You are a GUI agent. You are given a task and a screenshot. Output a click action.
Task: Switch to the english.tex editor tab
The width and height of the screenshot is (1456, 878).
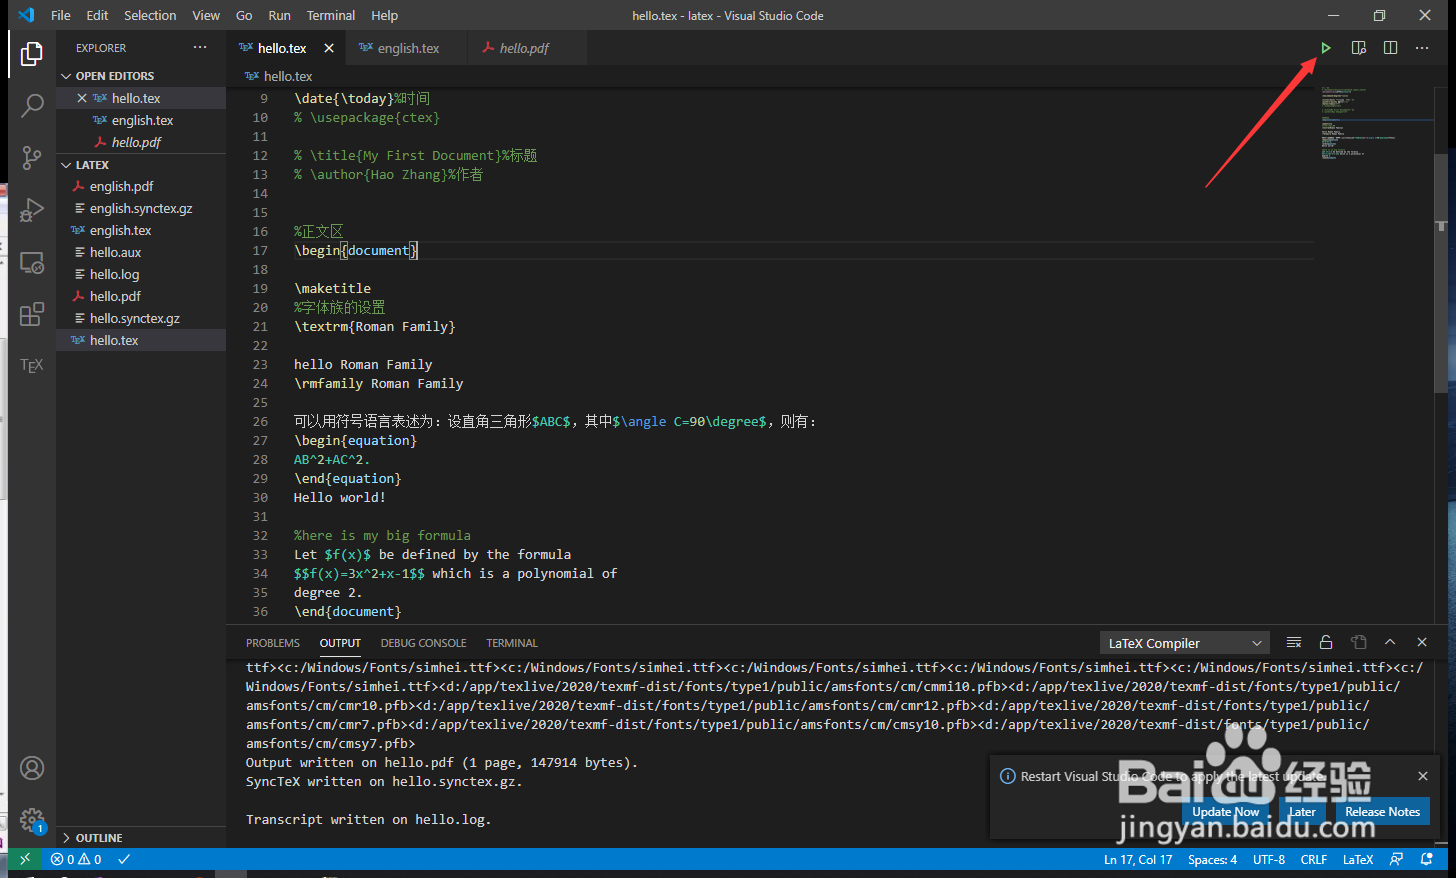click(x=407, y=48)
